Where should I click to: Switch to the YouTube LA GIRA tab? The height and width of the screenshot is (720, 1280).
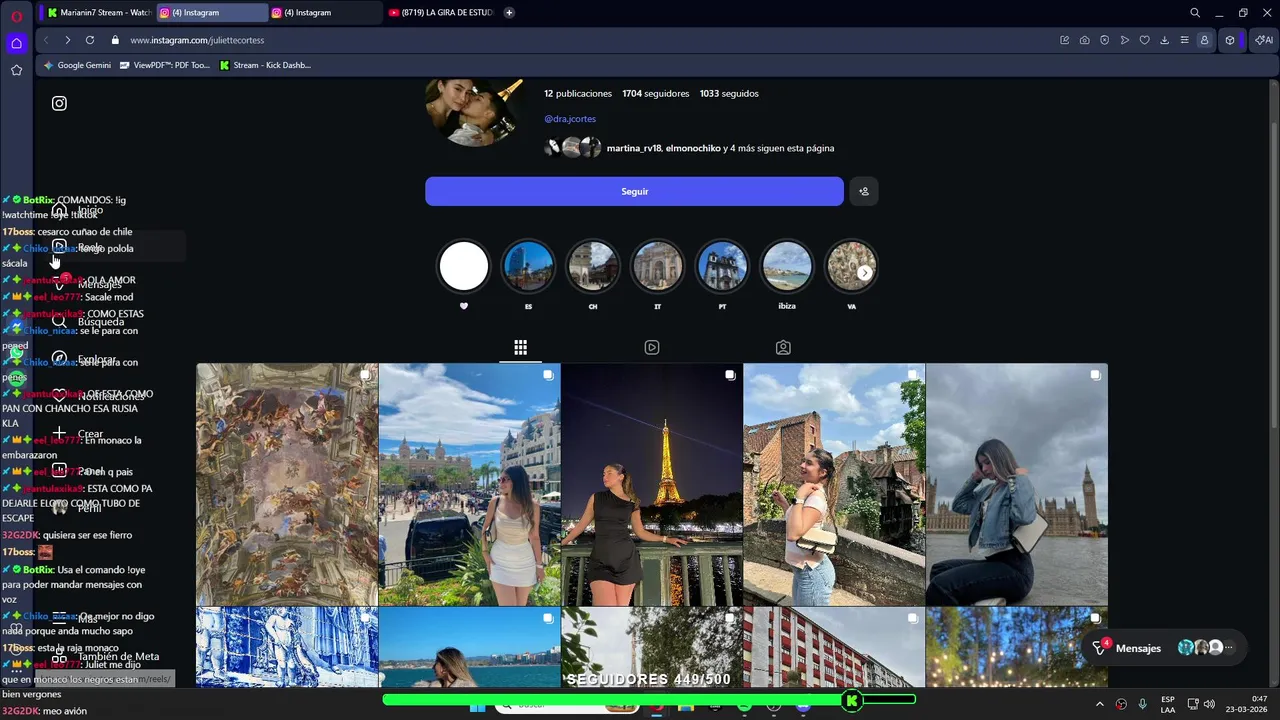pos(440,13)
